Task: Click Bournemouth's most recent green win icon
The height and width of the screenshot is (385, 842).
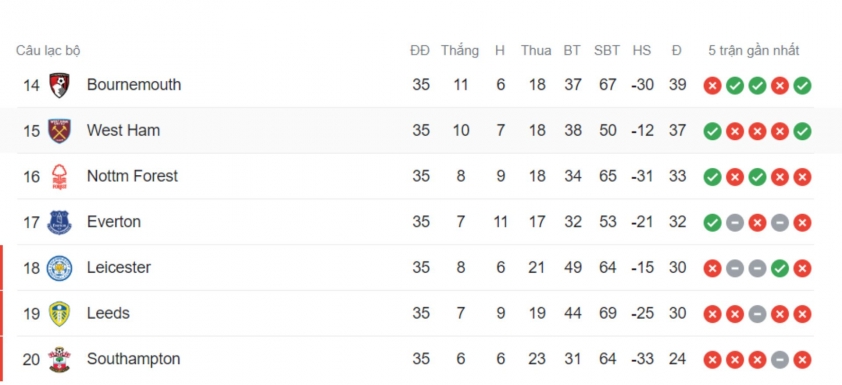Action: [802, 85]
